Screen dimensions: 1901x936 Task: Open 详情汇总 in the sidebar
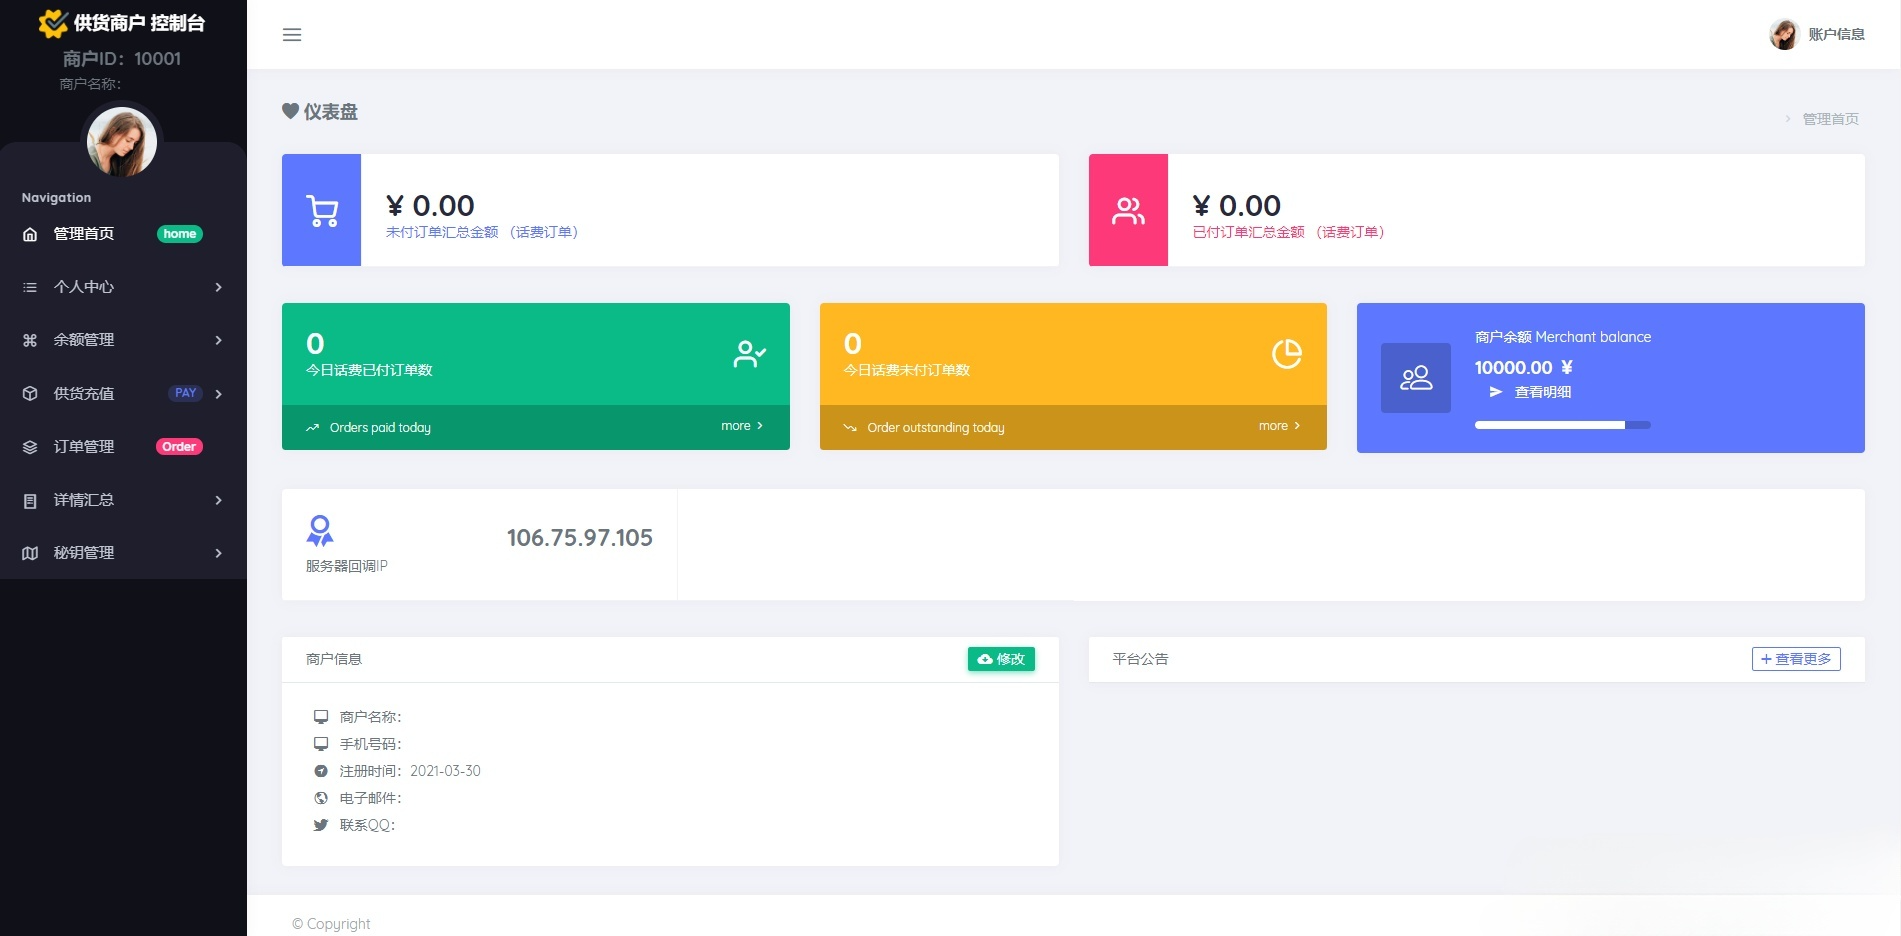(x=122, y=500)
